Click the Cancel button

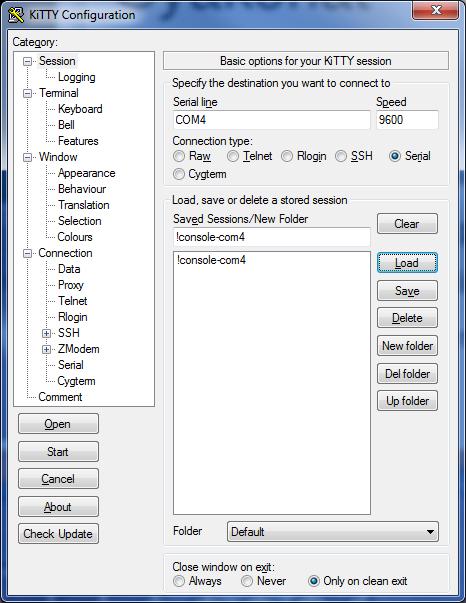pos(58,479)
